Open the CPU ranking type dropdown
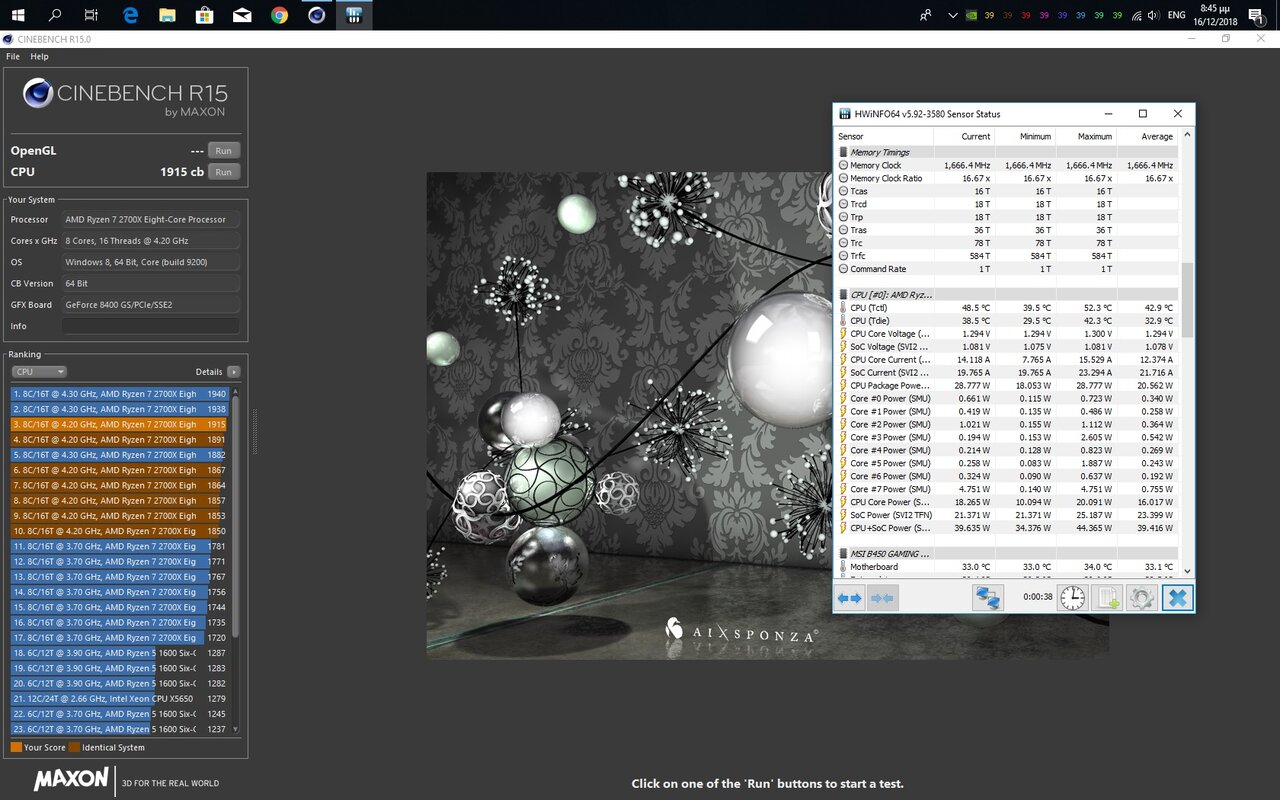1280x800 pixels. (39, 371)
